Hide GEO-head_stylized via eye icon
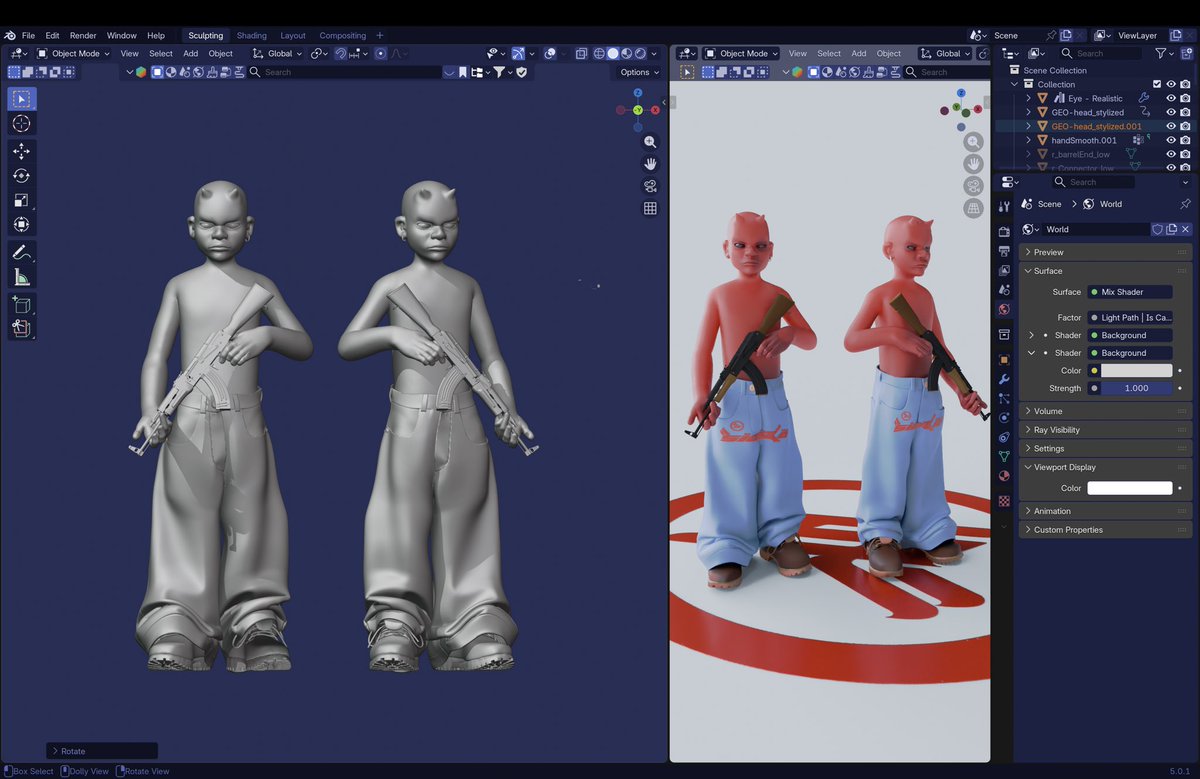The width and height of the screenshot is (1200, 779). coord(1171,112)
